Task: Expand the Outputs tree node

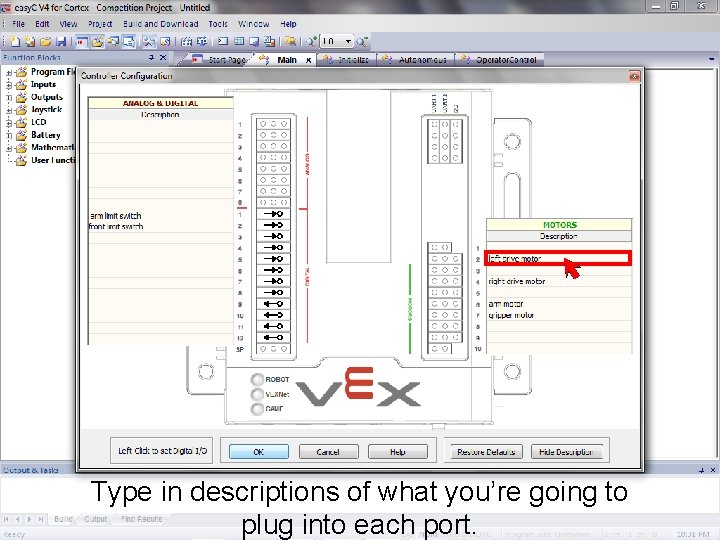Action: (9, 98)
